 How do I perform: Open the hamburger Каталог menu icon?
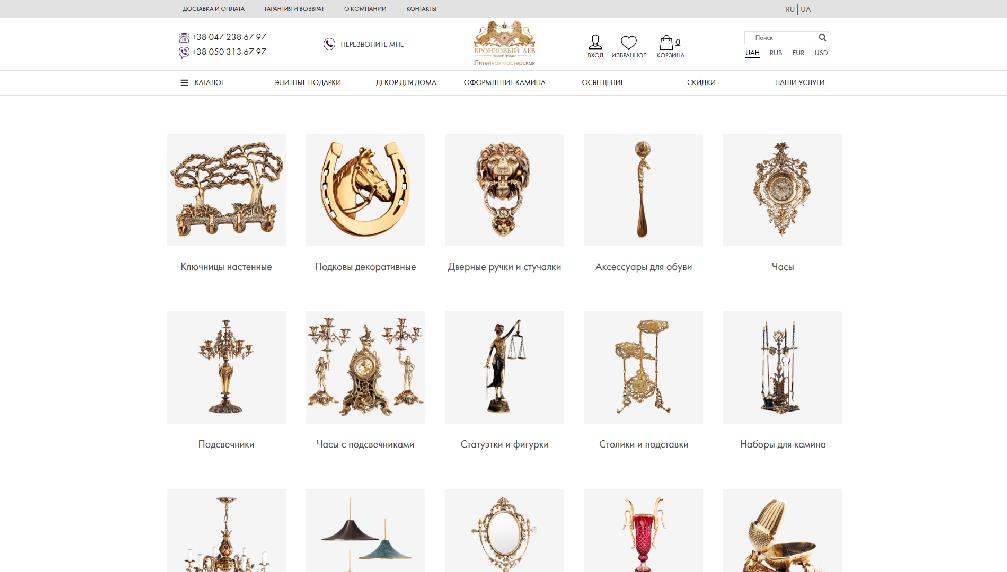tap(184, 83)
